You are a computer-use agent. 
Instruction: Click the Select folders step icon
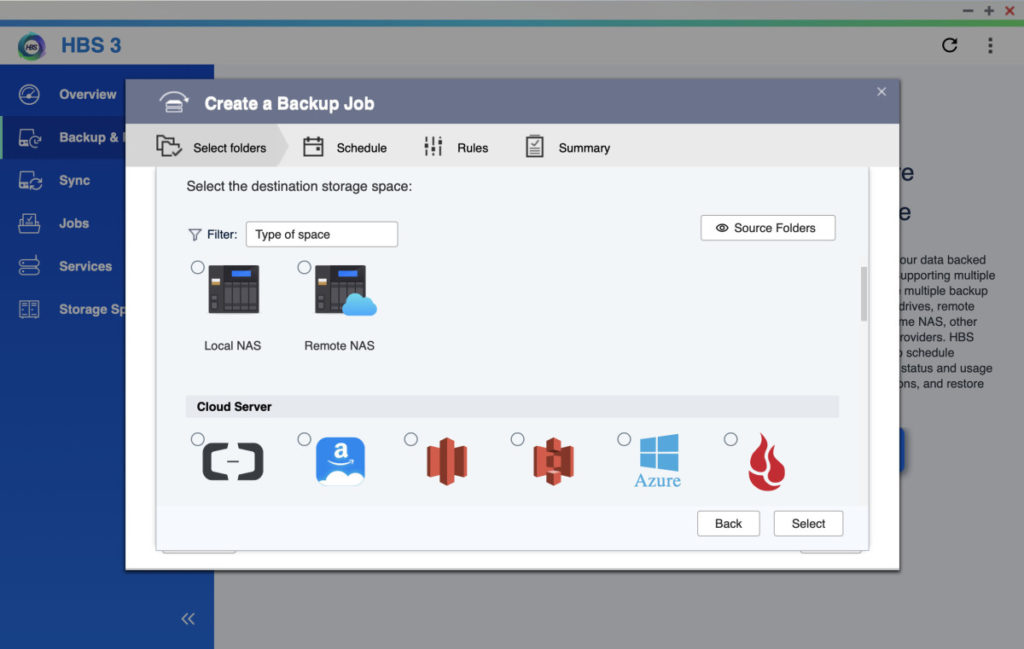click(168, 146)
